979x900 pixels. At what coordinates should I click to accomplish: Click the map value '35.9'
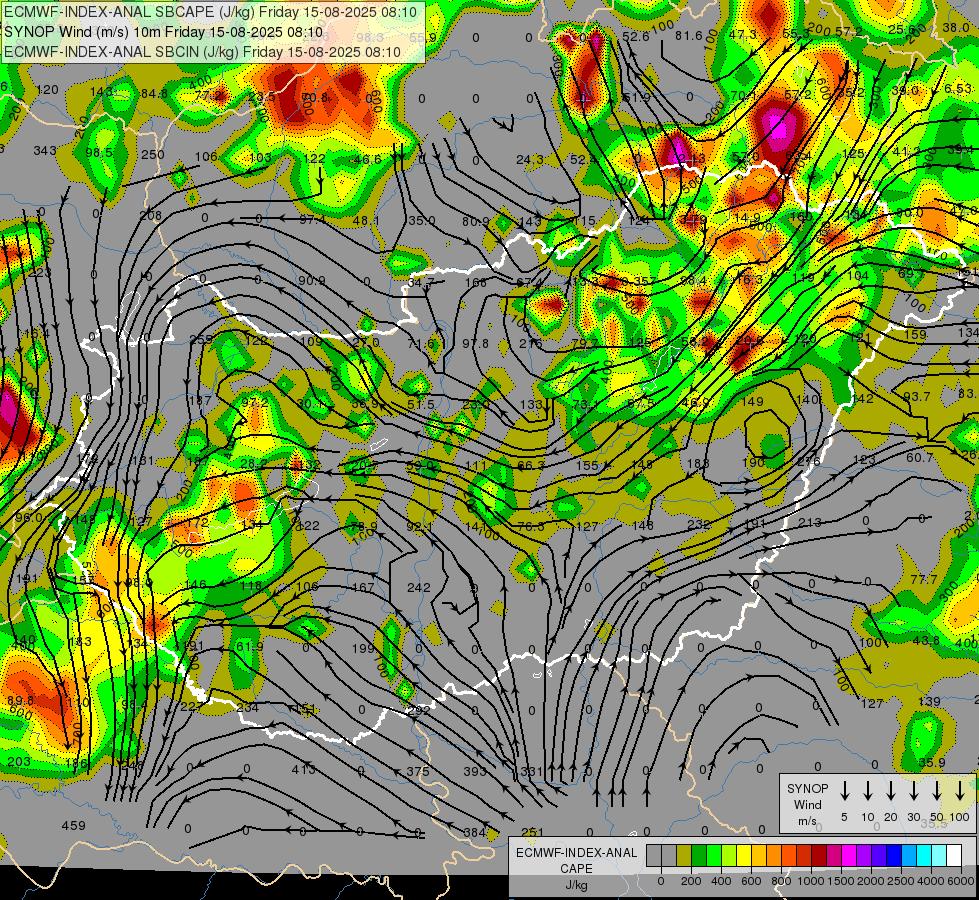click(x=932, y=763)
